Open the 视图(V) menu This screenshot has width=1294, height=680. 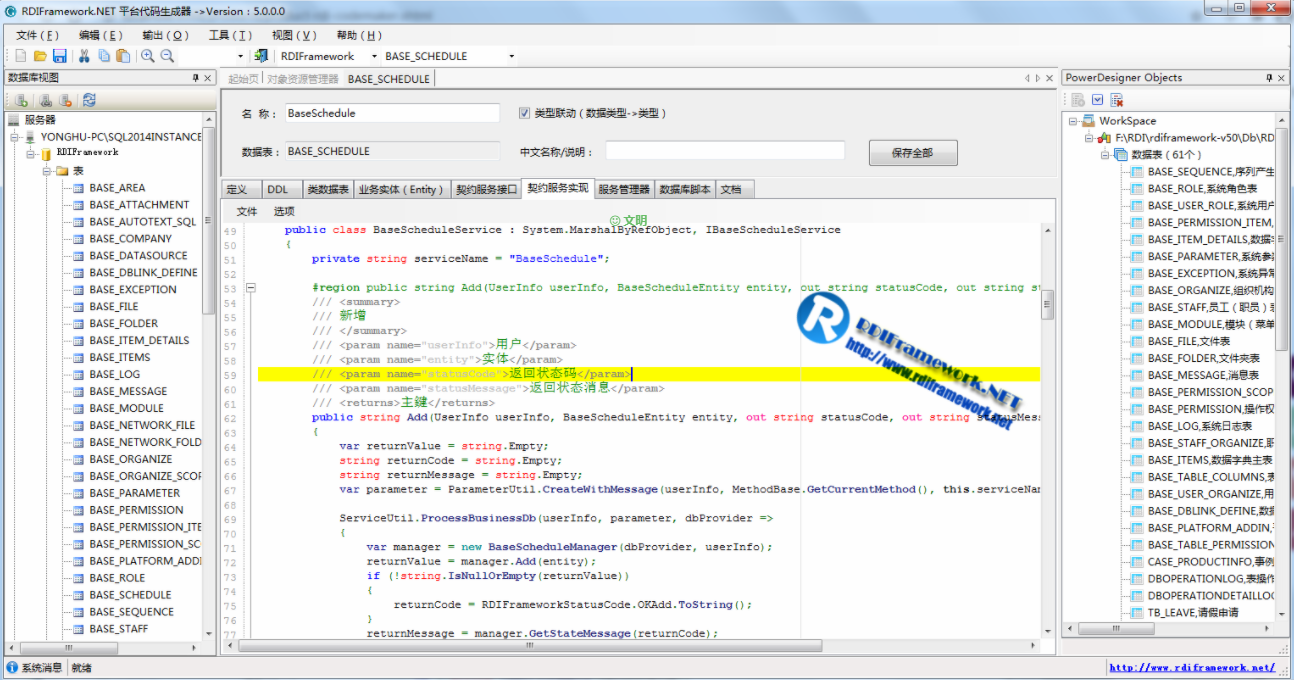pyautogui.click(x=294, y=35)
